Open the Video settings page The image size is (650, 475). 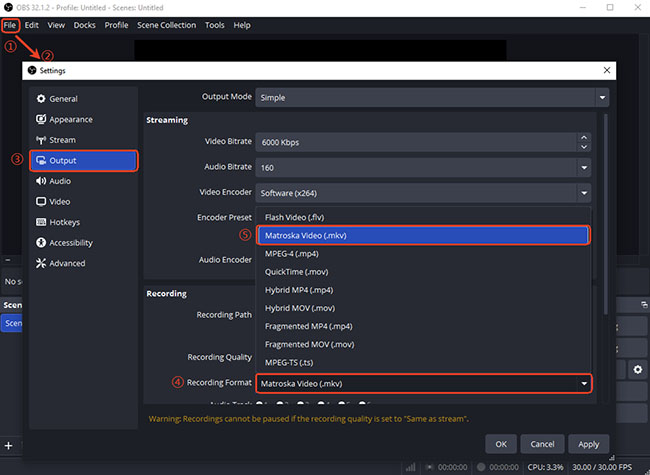[x=83, y=202]
